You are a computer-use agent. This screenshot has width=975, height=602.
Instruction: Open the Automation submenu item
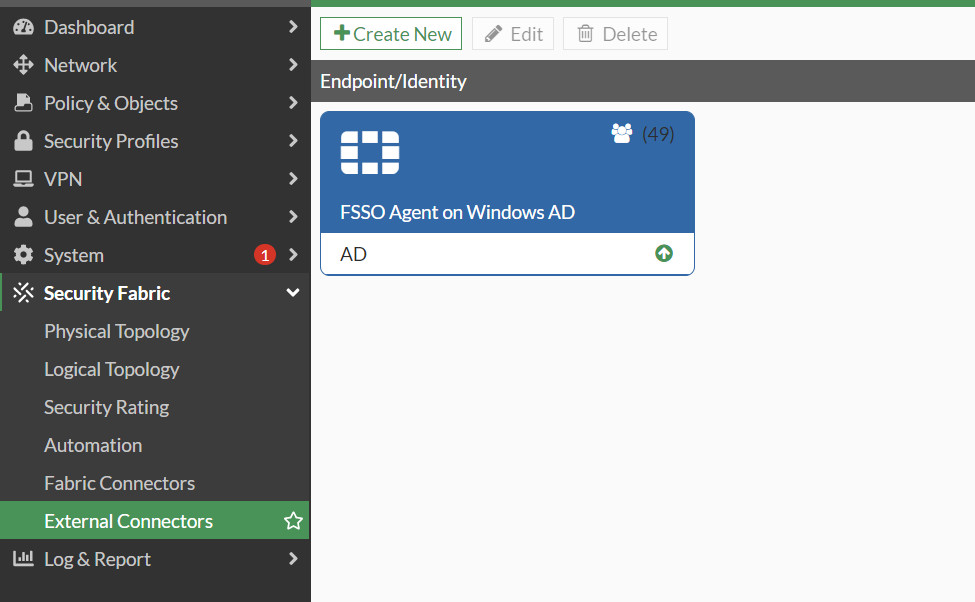93,445
